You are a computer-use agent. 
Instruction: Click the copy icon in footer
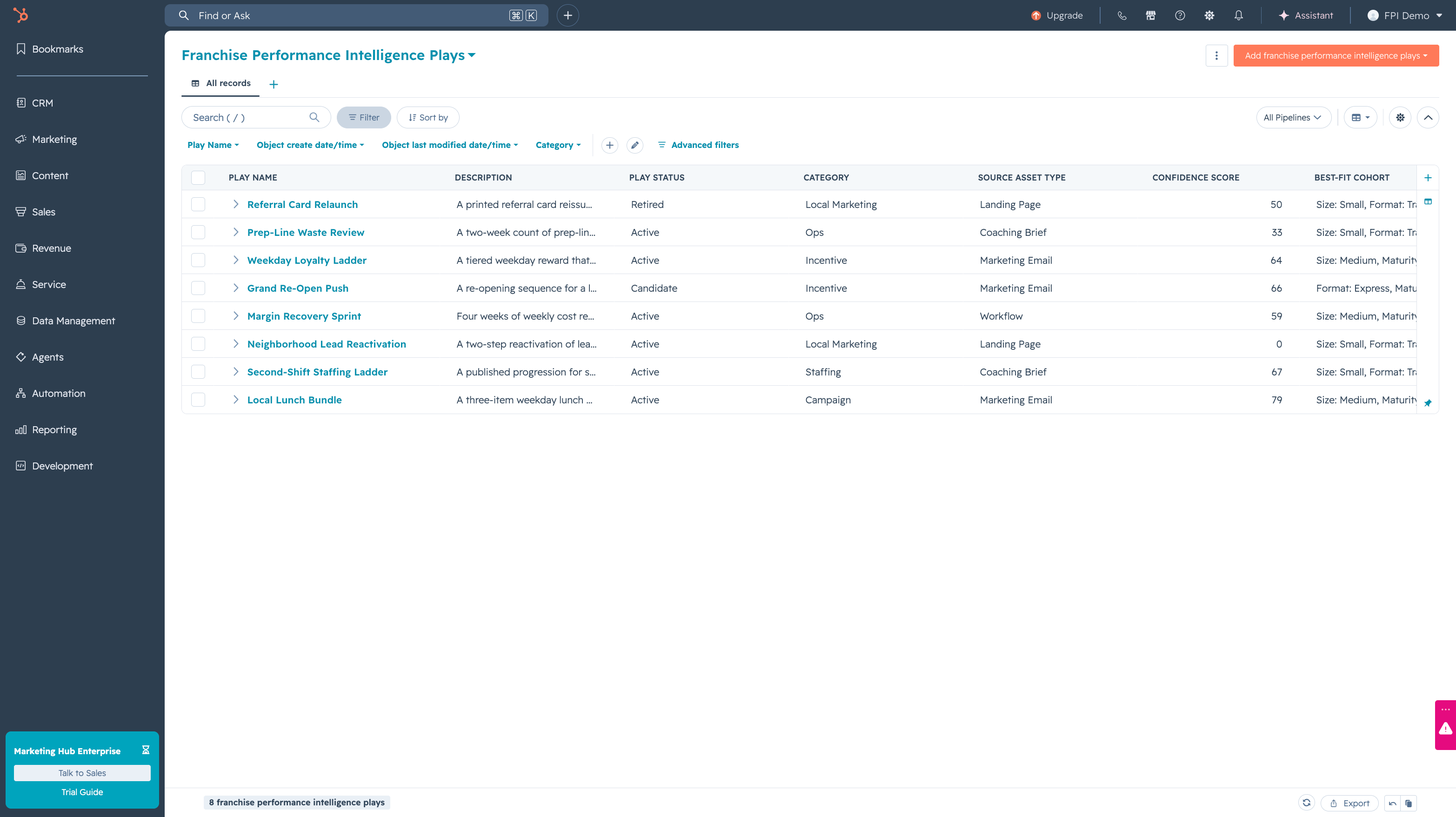(x=1408, y=803)
